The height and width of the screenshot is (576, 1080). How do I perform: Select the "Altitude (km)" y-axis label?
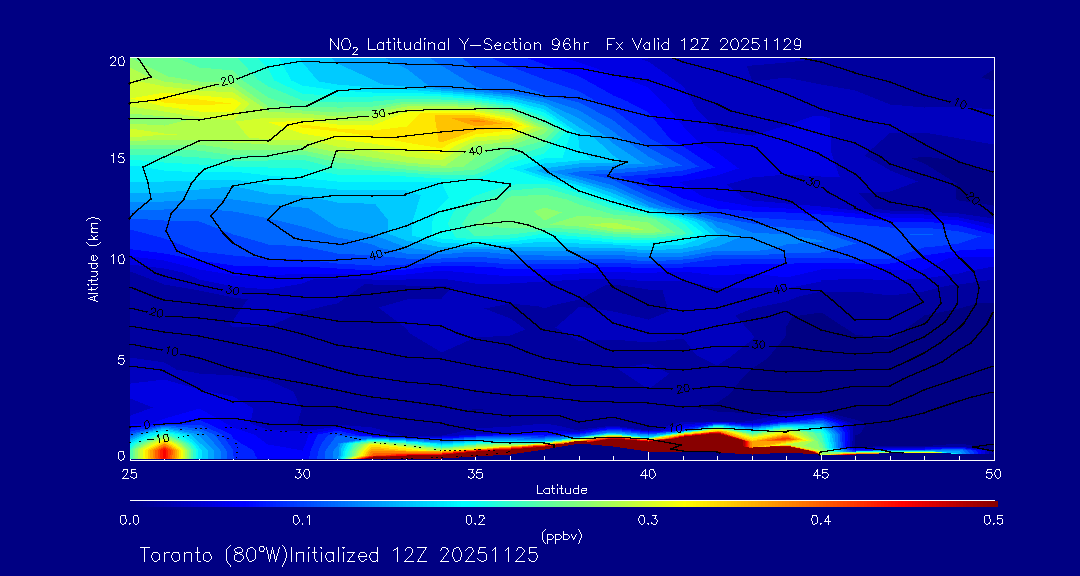(92, 259)
